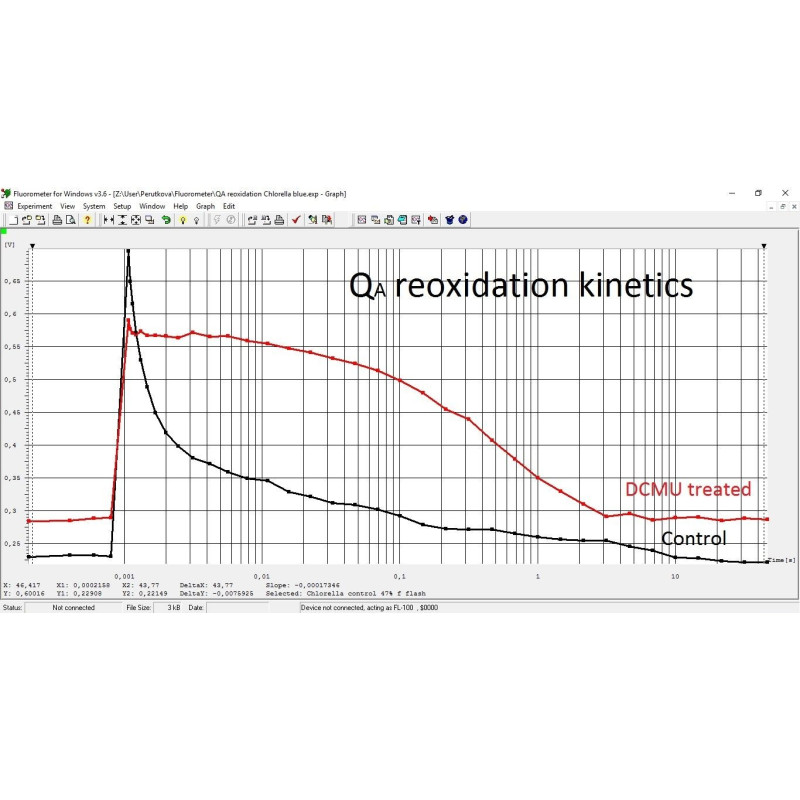Click the blue globe device icon
The image size is (800, 800).
pos(462,223)
